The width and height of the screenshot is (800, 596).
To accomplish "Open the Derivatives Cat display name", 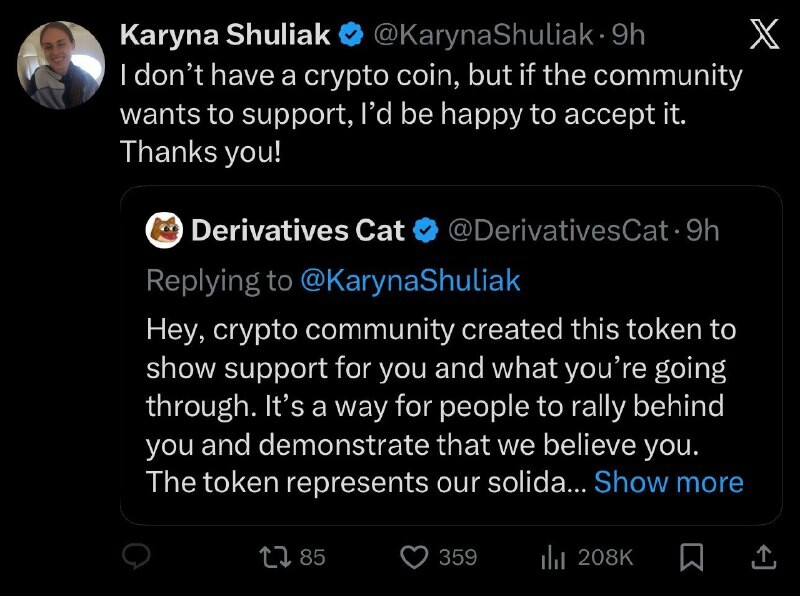I will (297, 231).
